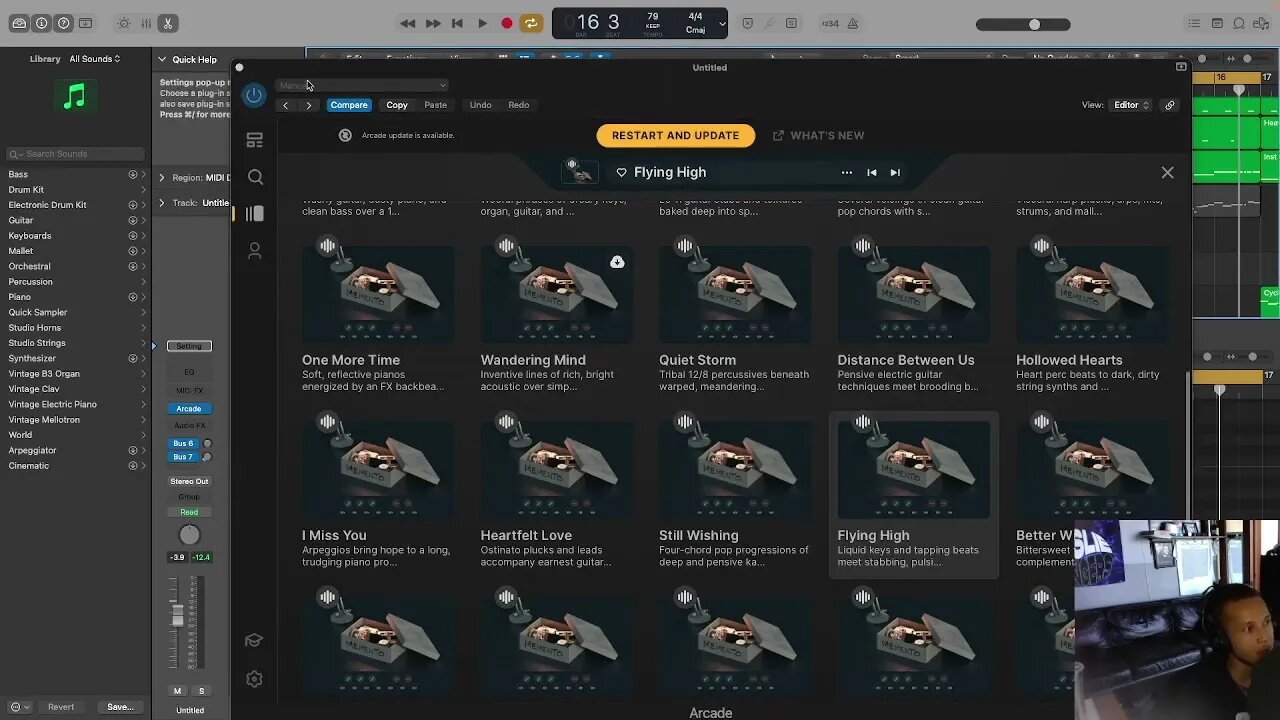The height and width of the screenshot is (720, 1280).
Task: Click RESTART AND UPDATE button
Action: [675, 135]
